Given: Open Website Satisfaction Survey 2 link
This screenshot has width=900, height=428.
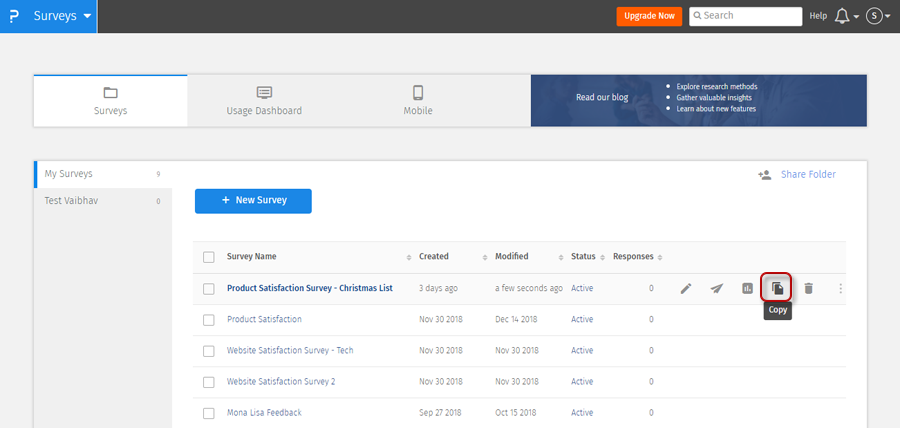Looking at the screenshot, I should tap(281, 382).
